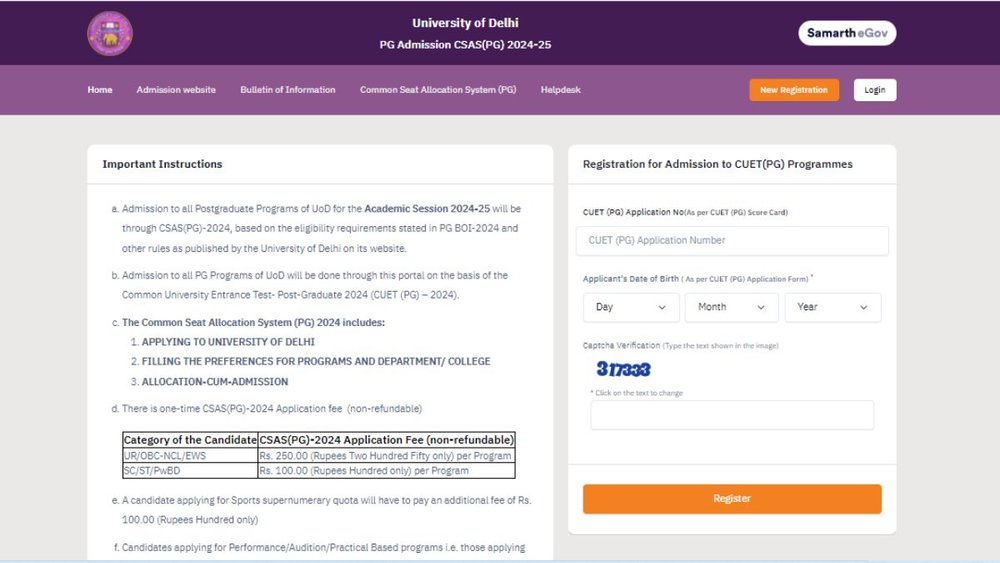Image resolution: width=1000 pixels, height=563 pixels.
Task: Click the 'University of Delhi' header title
Action: click(465, 23)
